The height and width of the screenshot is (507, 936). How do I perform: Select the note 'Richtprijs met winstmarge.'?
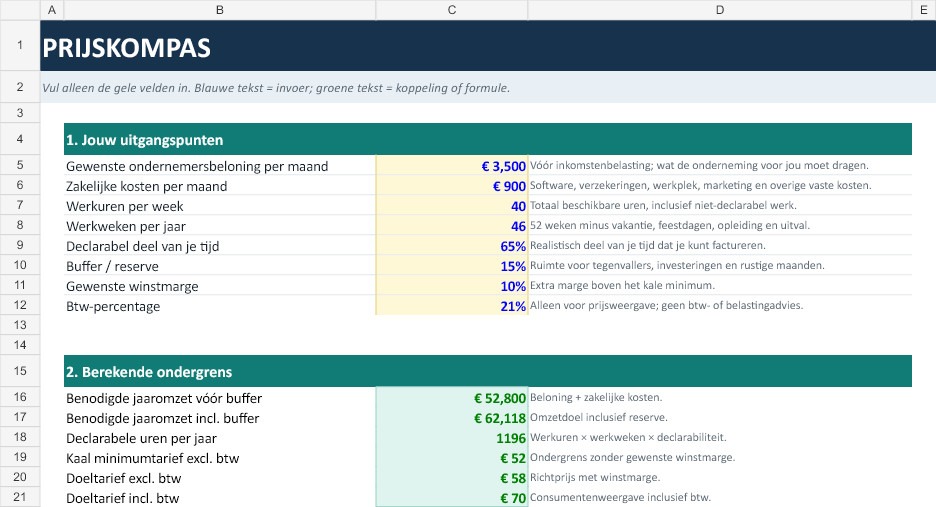[595, 477]
